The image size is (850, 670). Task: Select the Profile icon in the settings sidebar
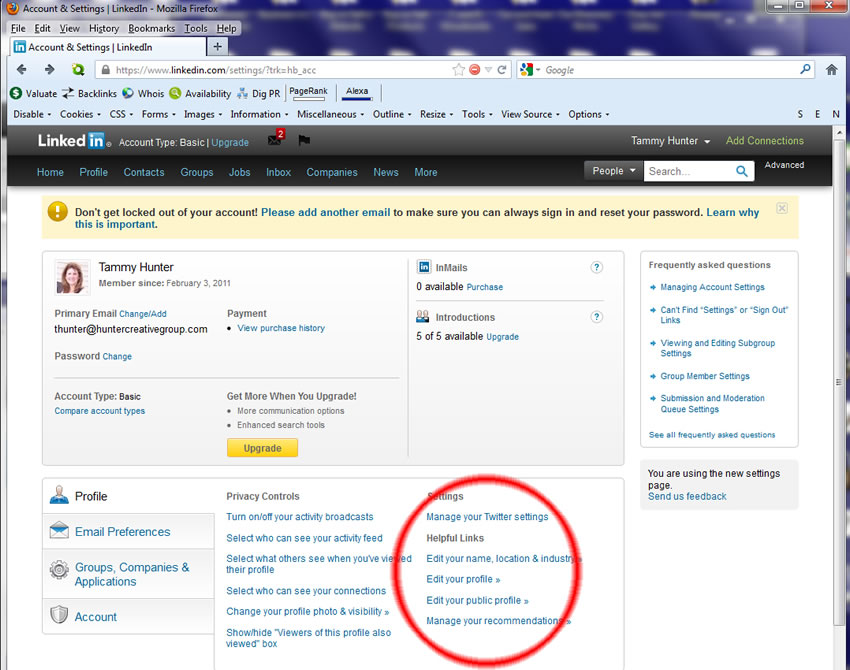[61, 496]
